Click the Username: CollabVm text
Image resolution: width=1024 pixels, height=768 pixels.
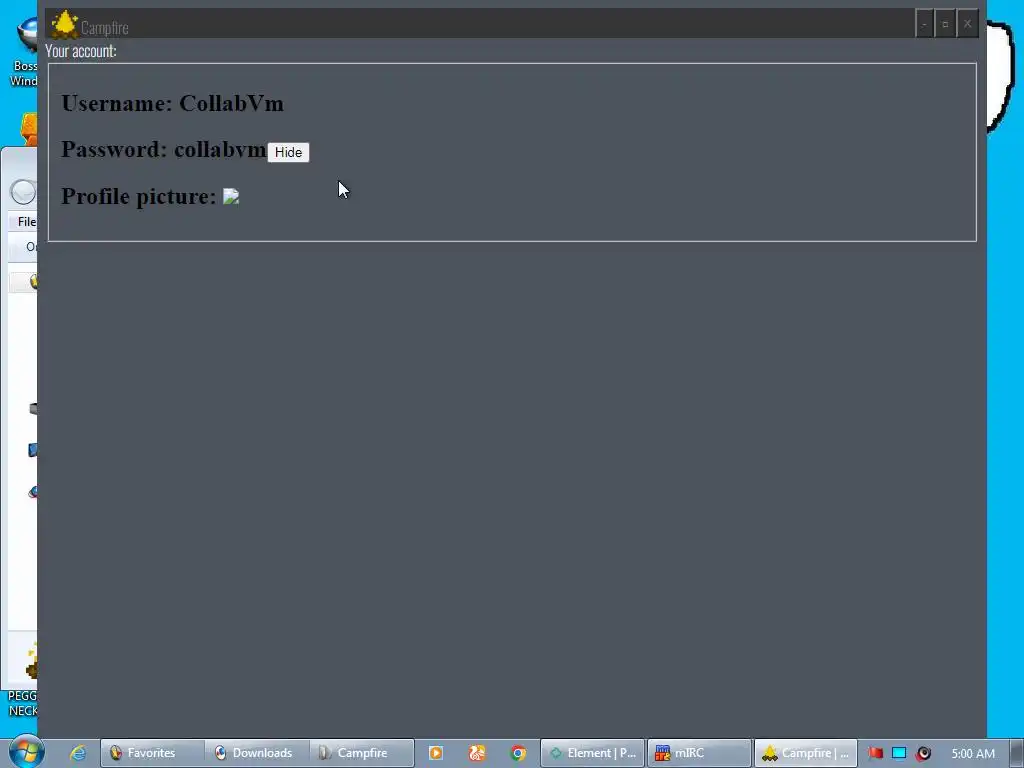tap(172, 103)
